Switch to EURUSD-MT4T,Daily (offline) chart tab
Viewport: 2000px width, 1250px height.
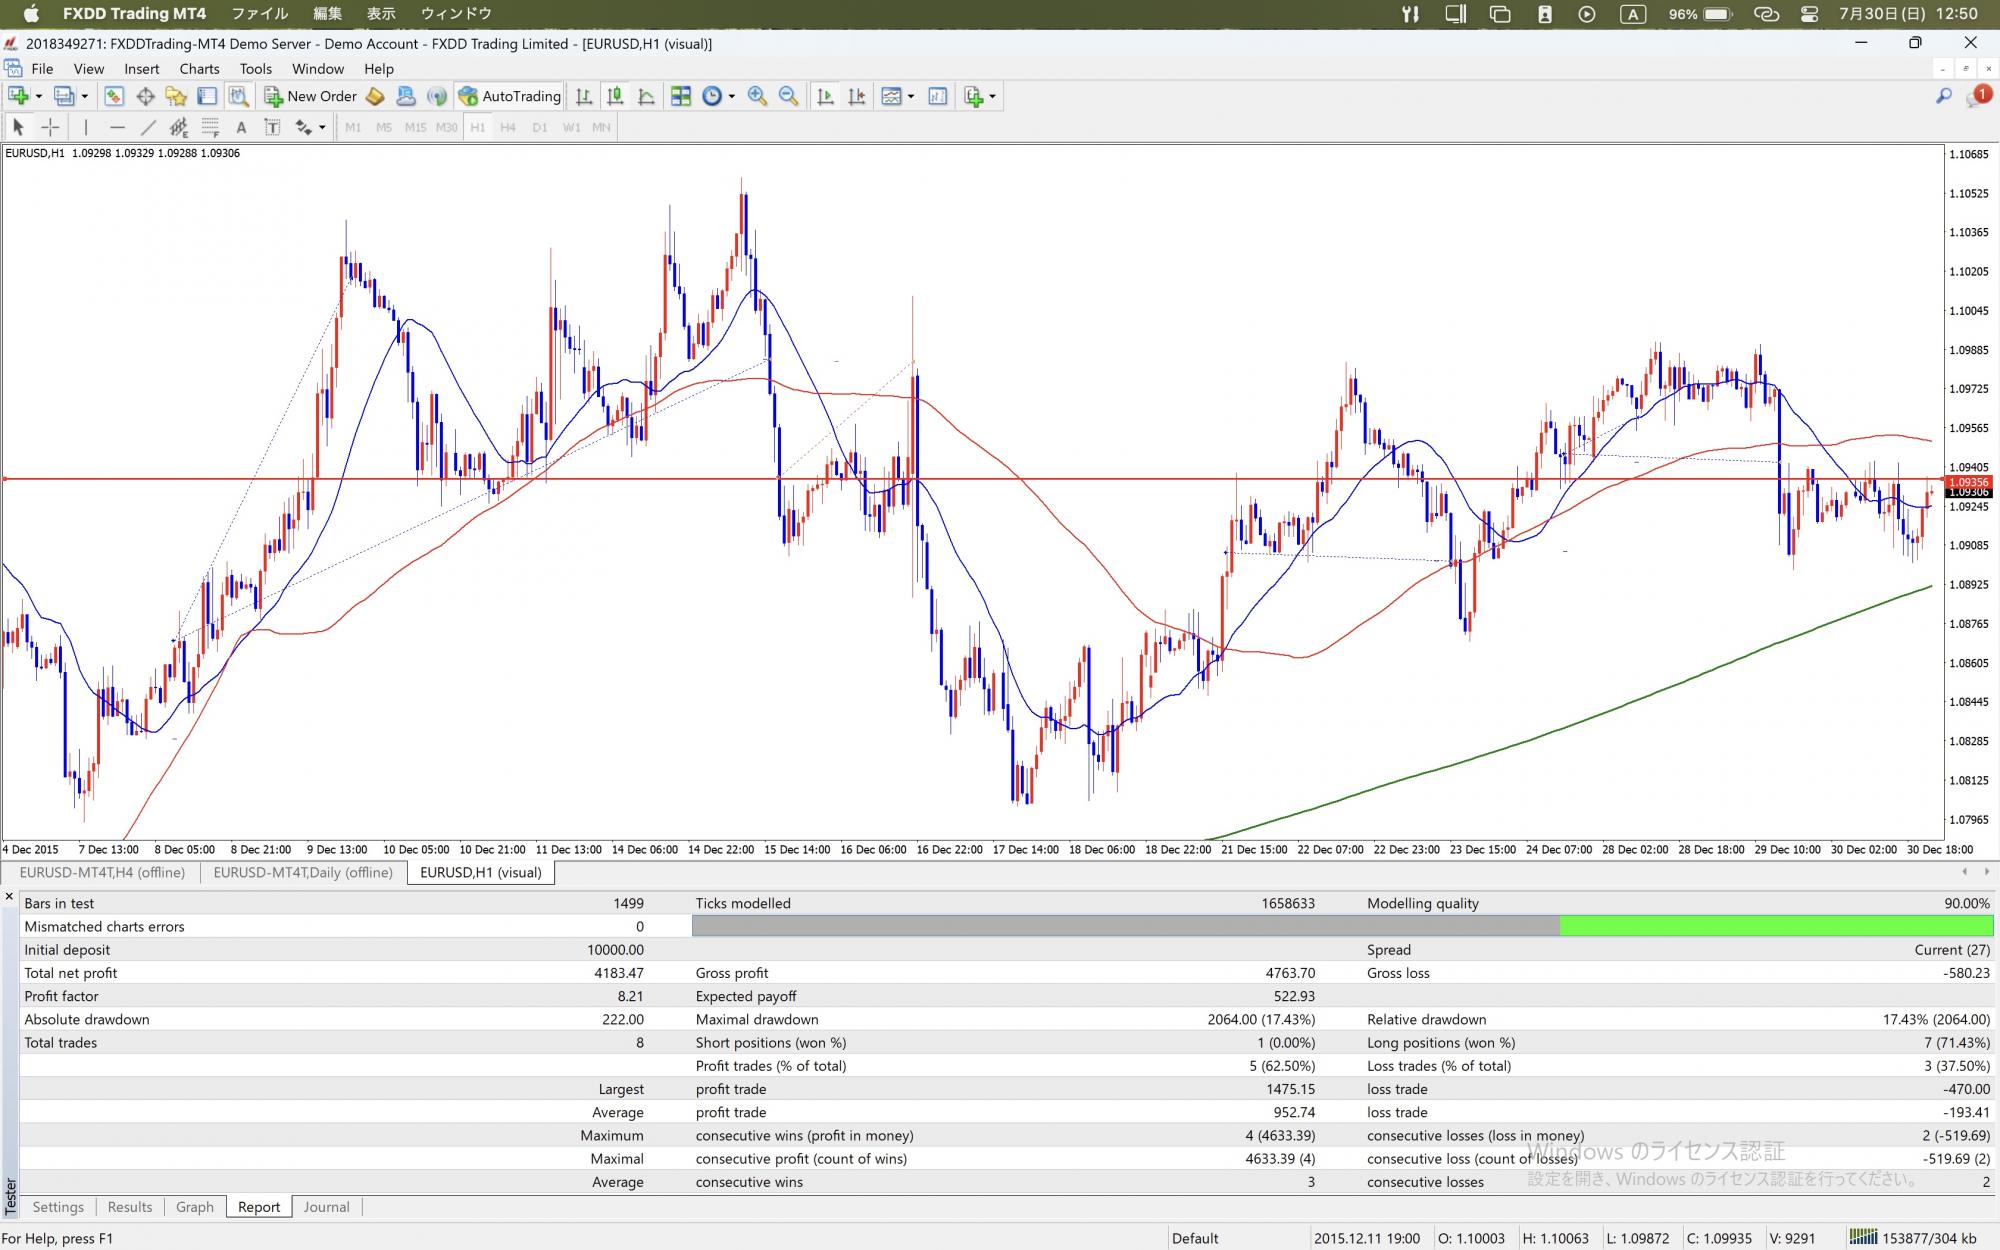tap(303, 872)
